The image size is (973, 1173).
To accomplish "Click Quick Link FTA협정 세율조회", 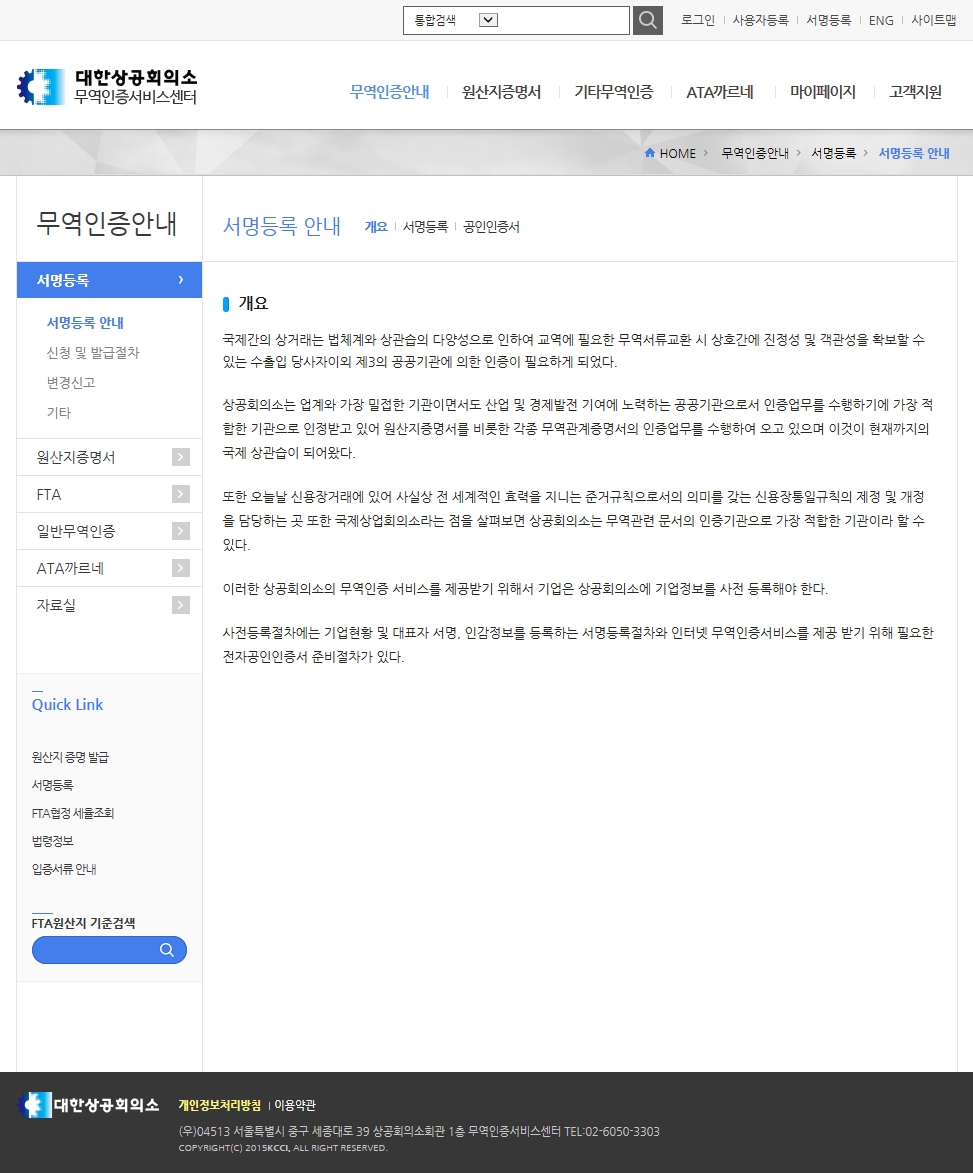I will 73,813.
